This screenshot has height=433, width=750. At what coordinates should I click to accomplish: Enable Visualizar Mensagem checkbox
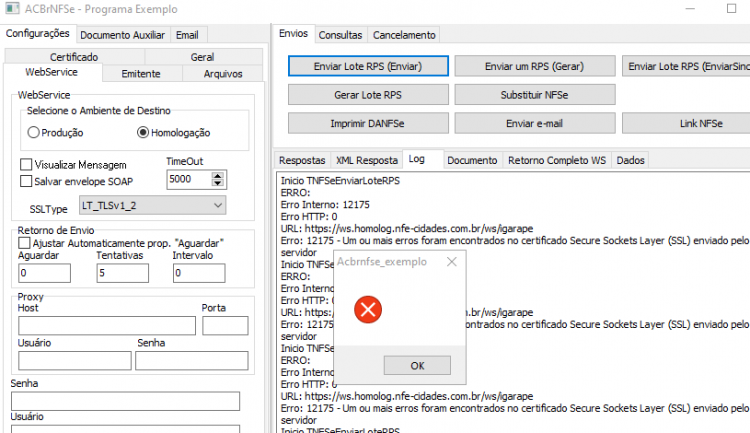(x=26, y=165)
